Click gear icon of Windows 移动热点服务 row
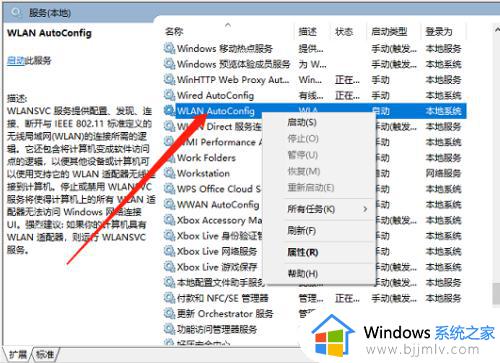The height and width of the screenshot is (363, 500). [169, 48]
